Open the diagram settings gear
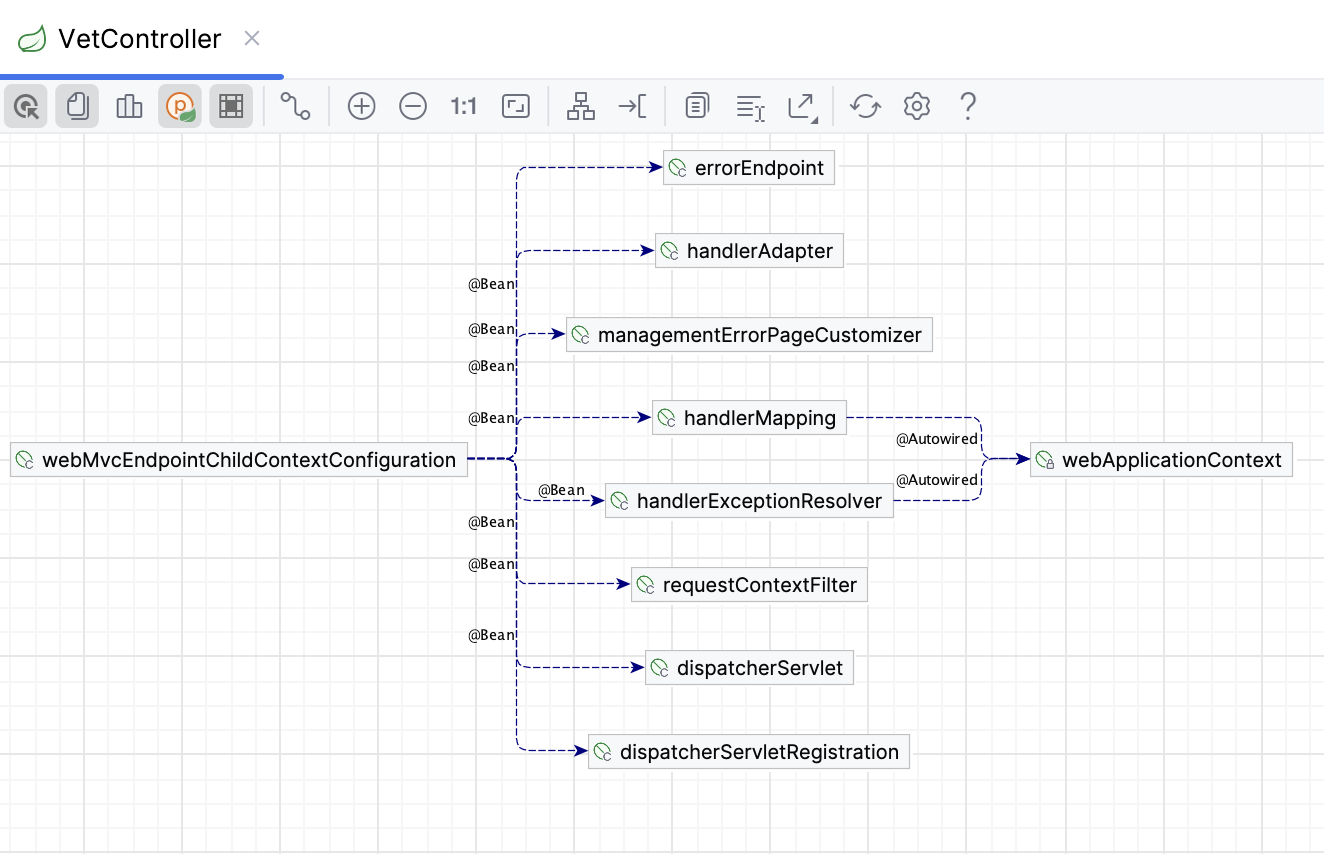Screen dimensions: 1324x854 coord(916,106)
